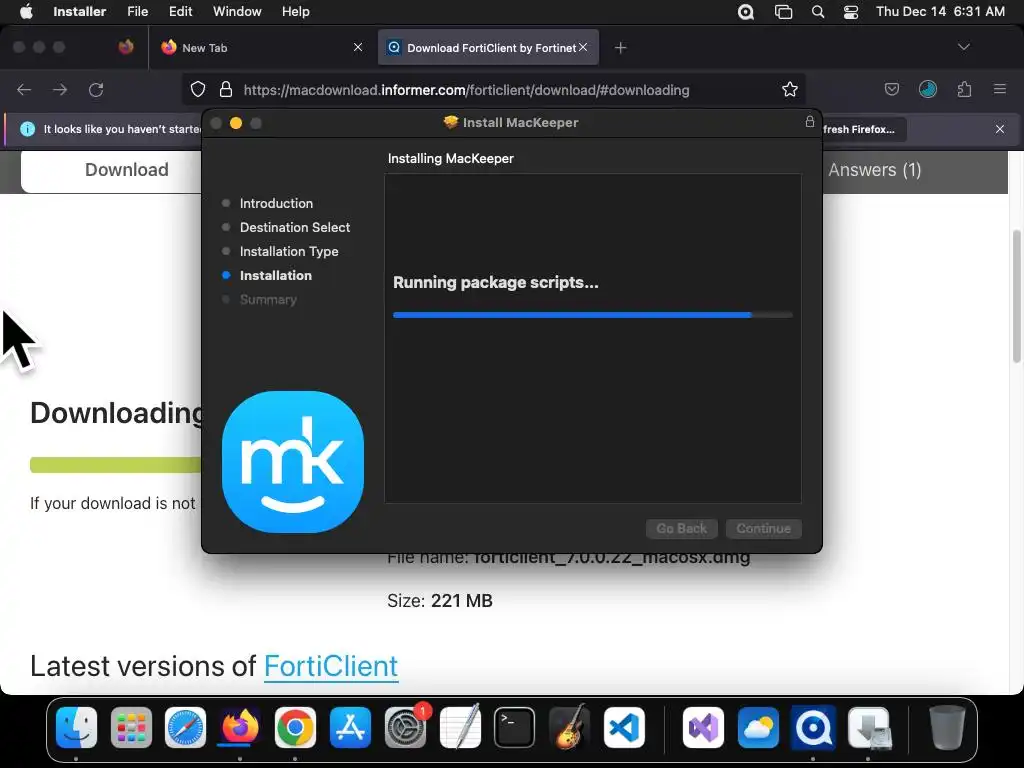Screen dimensions: 1024x768
Task: Save page to Pocket
Action: tap(891, 89)
